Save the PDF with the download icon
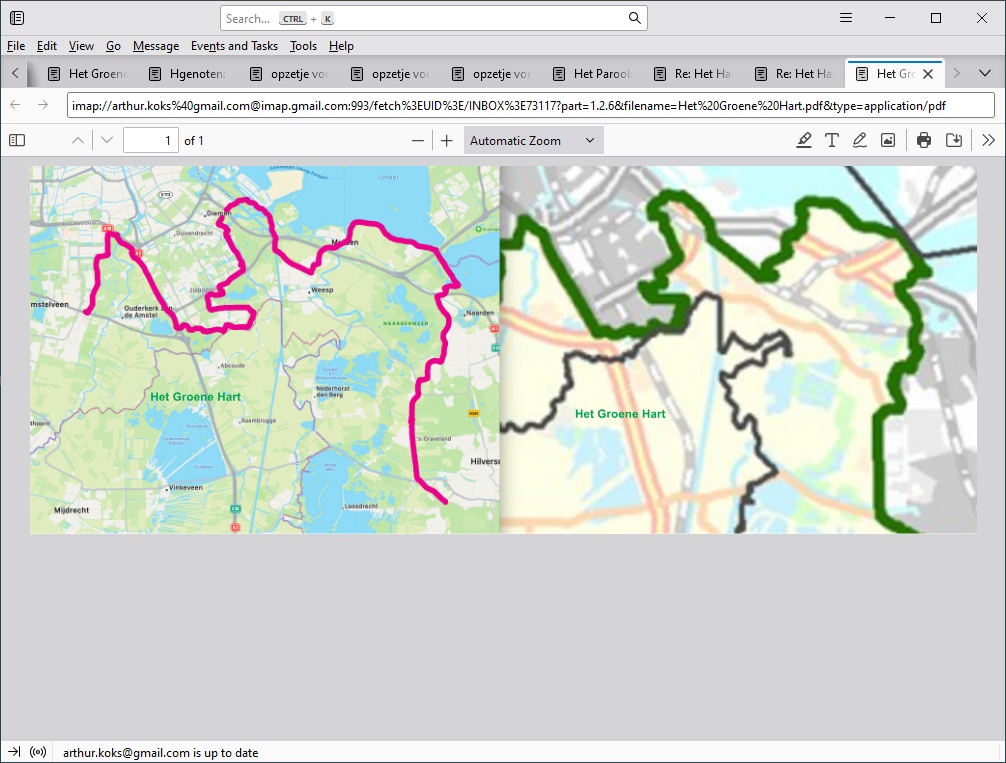1006x763 pixels. [x=954, y=141]
